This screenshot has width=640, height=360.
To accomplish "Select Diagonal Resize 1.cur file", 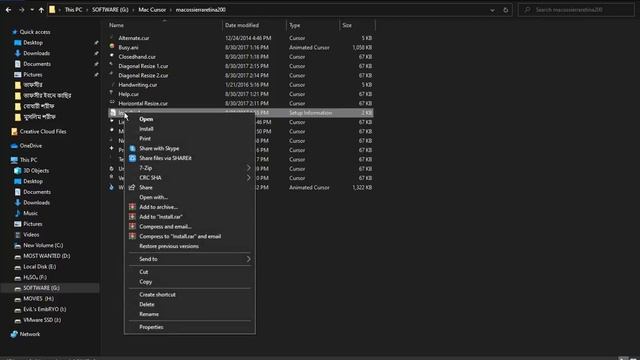I will point(143,66).
